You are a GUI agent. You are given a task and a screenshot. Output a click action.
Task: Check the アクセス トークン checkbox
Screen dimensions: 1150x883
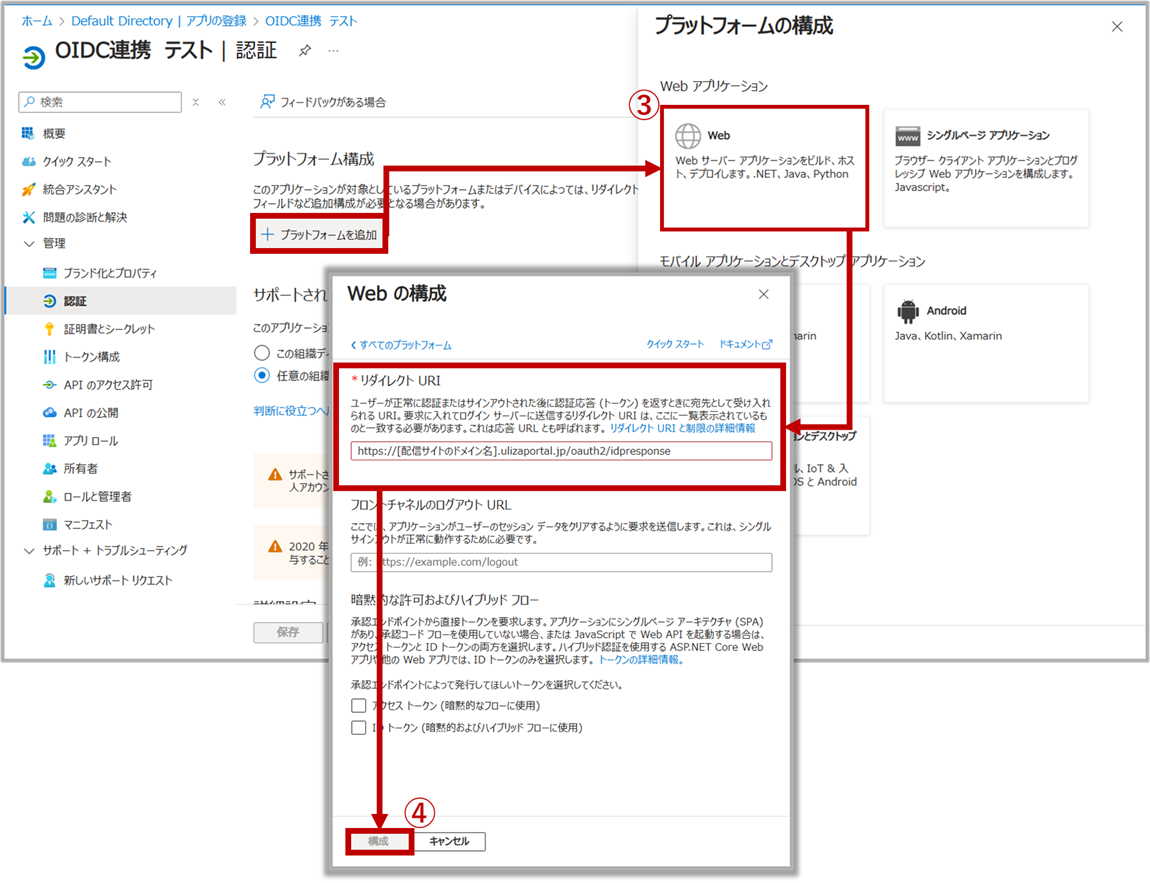point(359,706)
